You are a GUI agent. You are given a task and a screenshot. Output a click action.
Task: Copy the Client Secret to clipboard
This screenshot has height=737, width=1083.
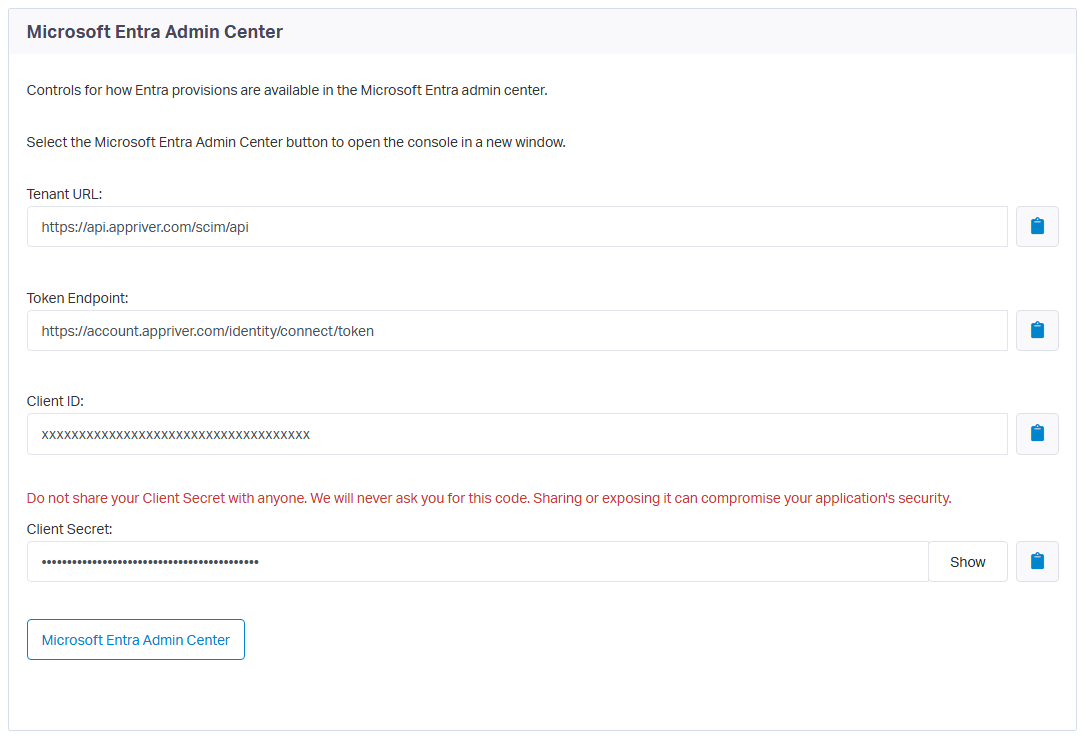(x=1037, y=562)
